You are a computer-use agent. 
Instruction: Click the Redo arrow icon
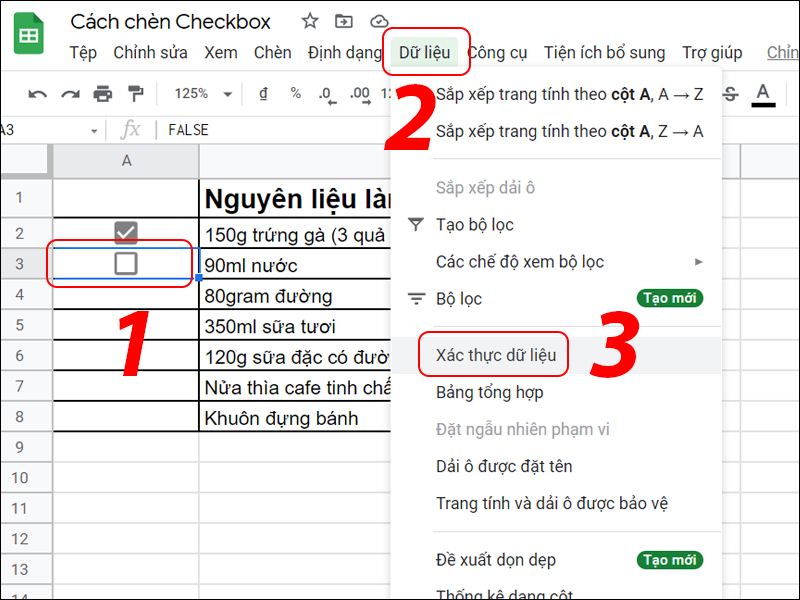pos(70,94)
